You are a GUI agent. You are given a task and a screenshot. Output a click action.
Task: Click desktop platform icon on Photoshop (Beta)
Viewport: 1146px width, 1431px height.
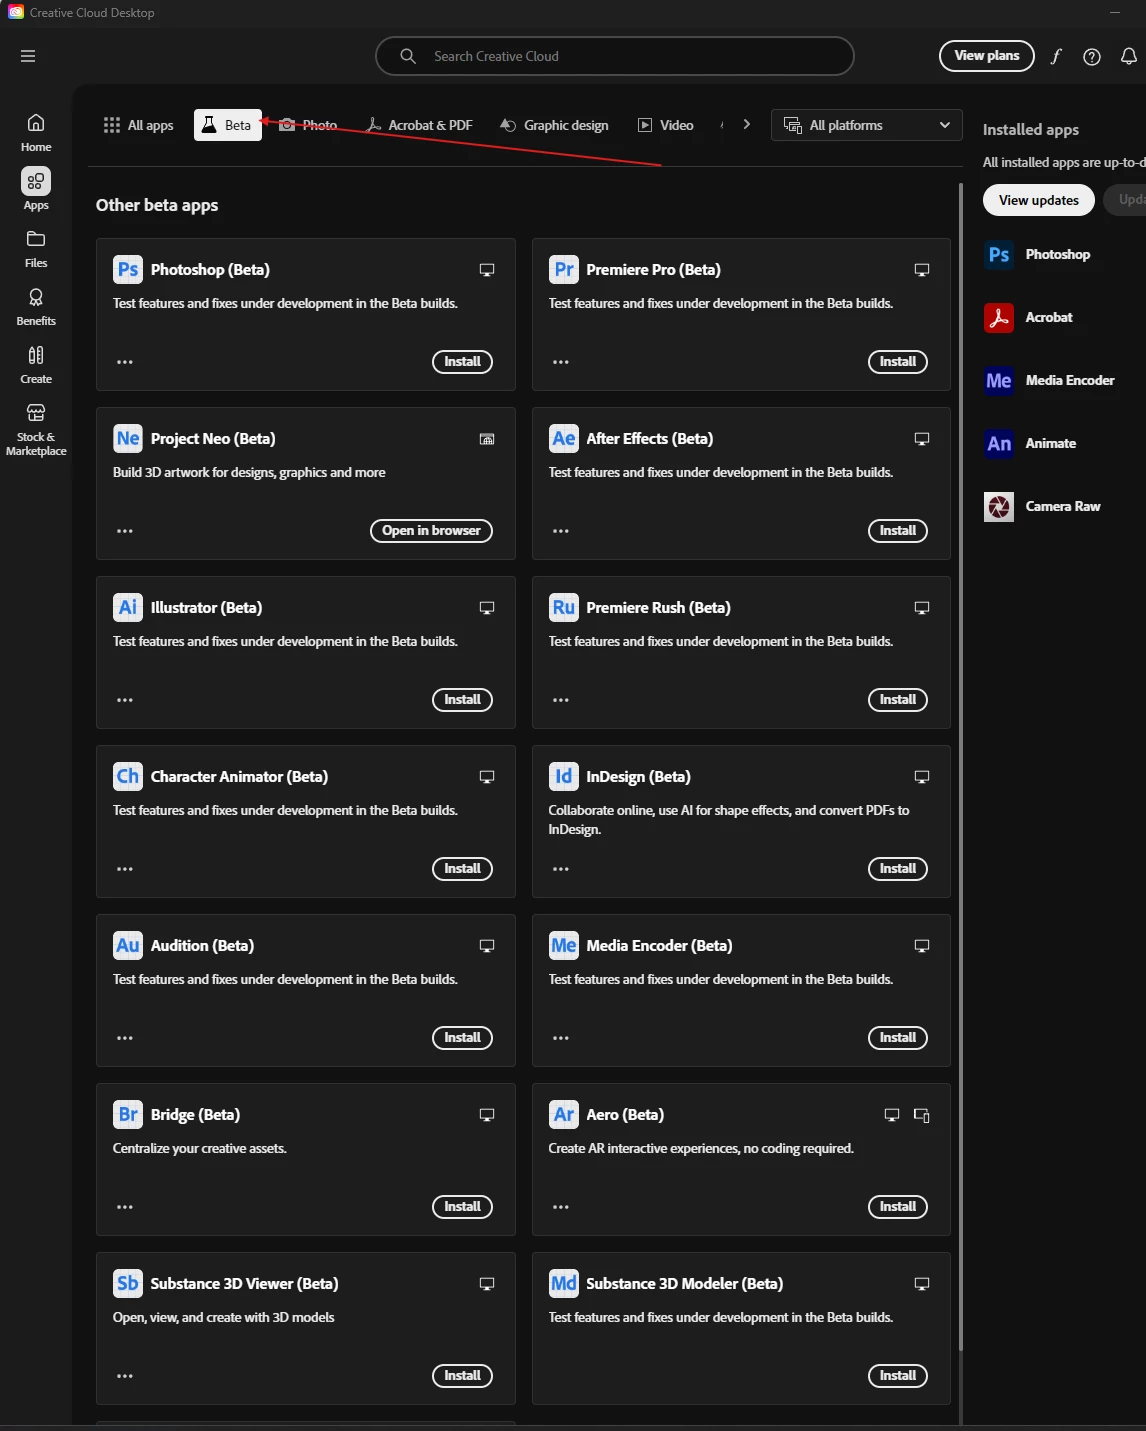tap(487, 270)
